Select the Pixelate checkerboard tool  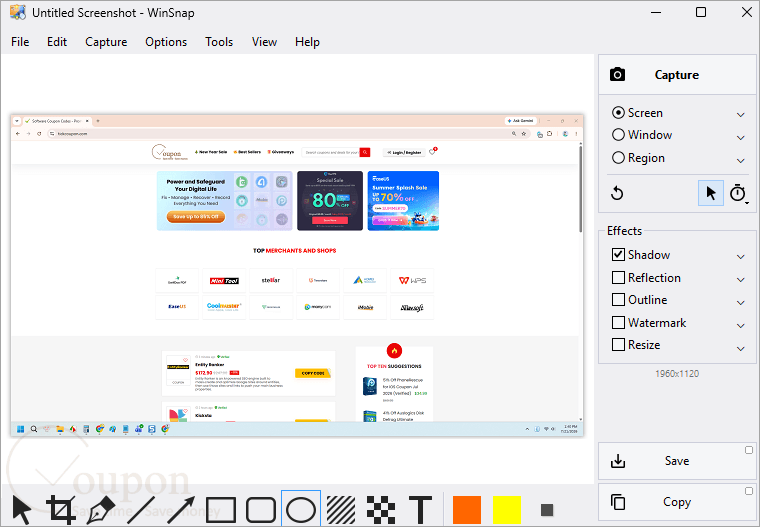click(x=381, y=510)
